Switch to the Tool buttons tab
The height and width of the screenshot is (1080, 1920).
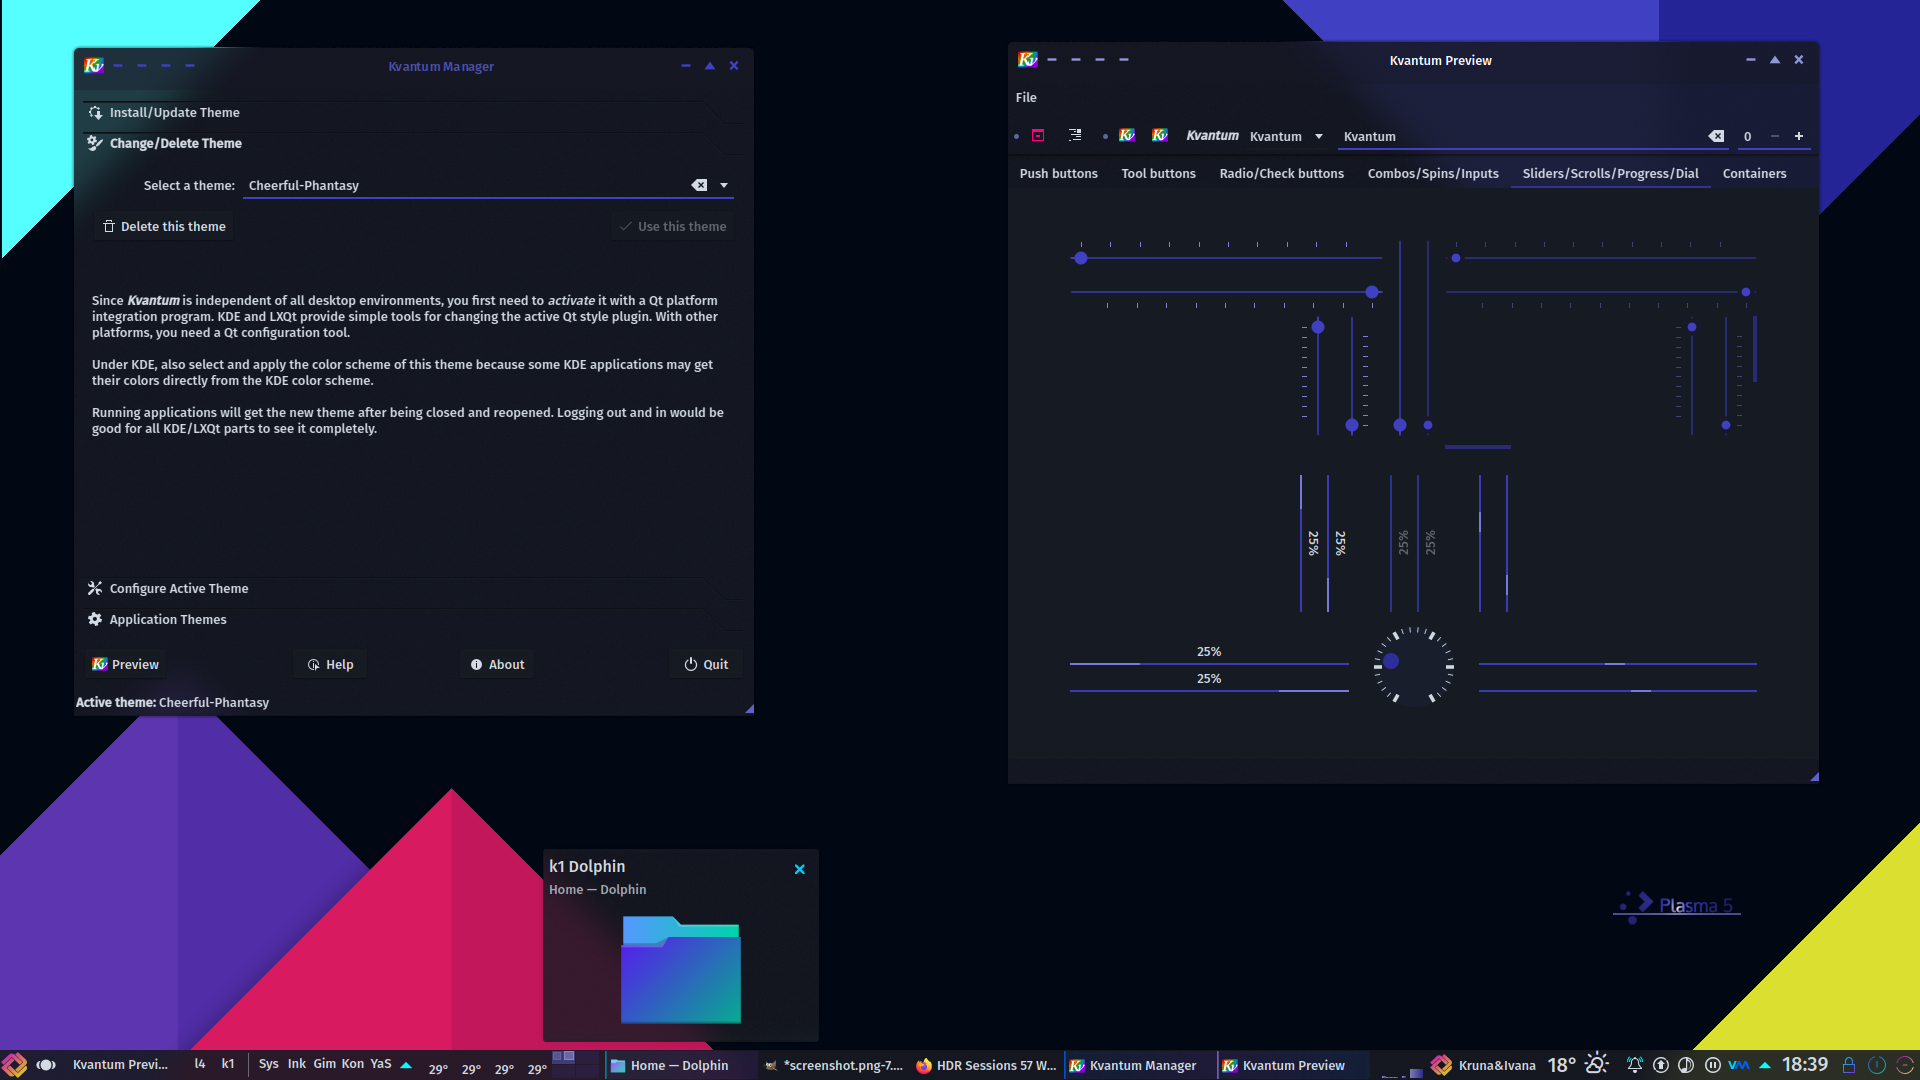pyautogui.click(x=1158, y=173)
